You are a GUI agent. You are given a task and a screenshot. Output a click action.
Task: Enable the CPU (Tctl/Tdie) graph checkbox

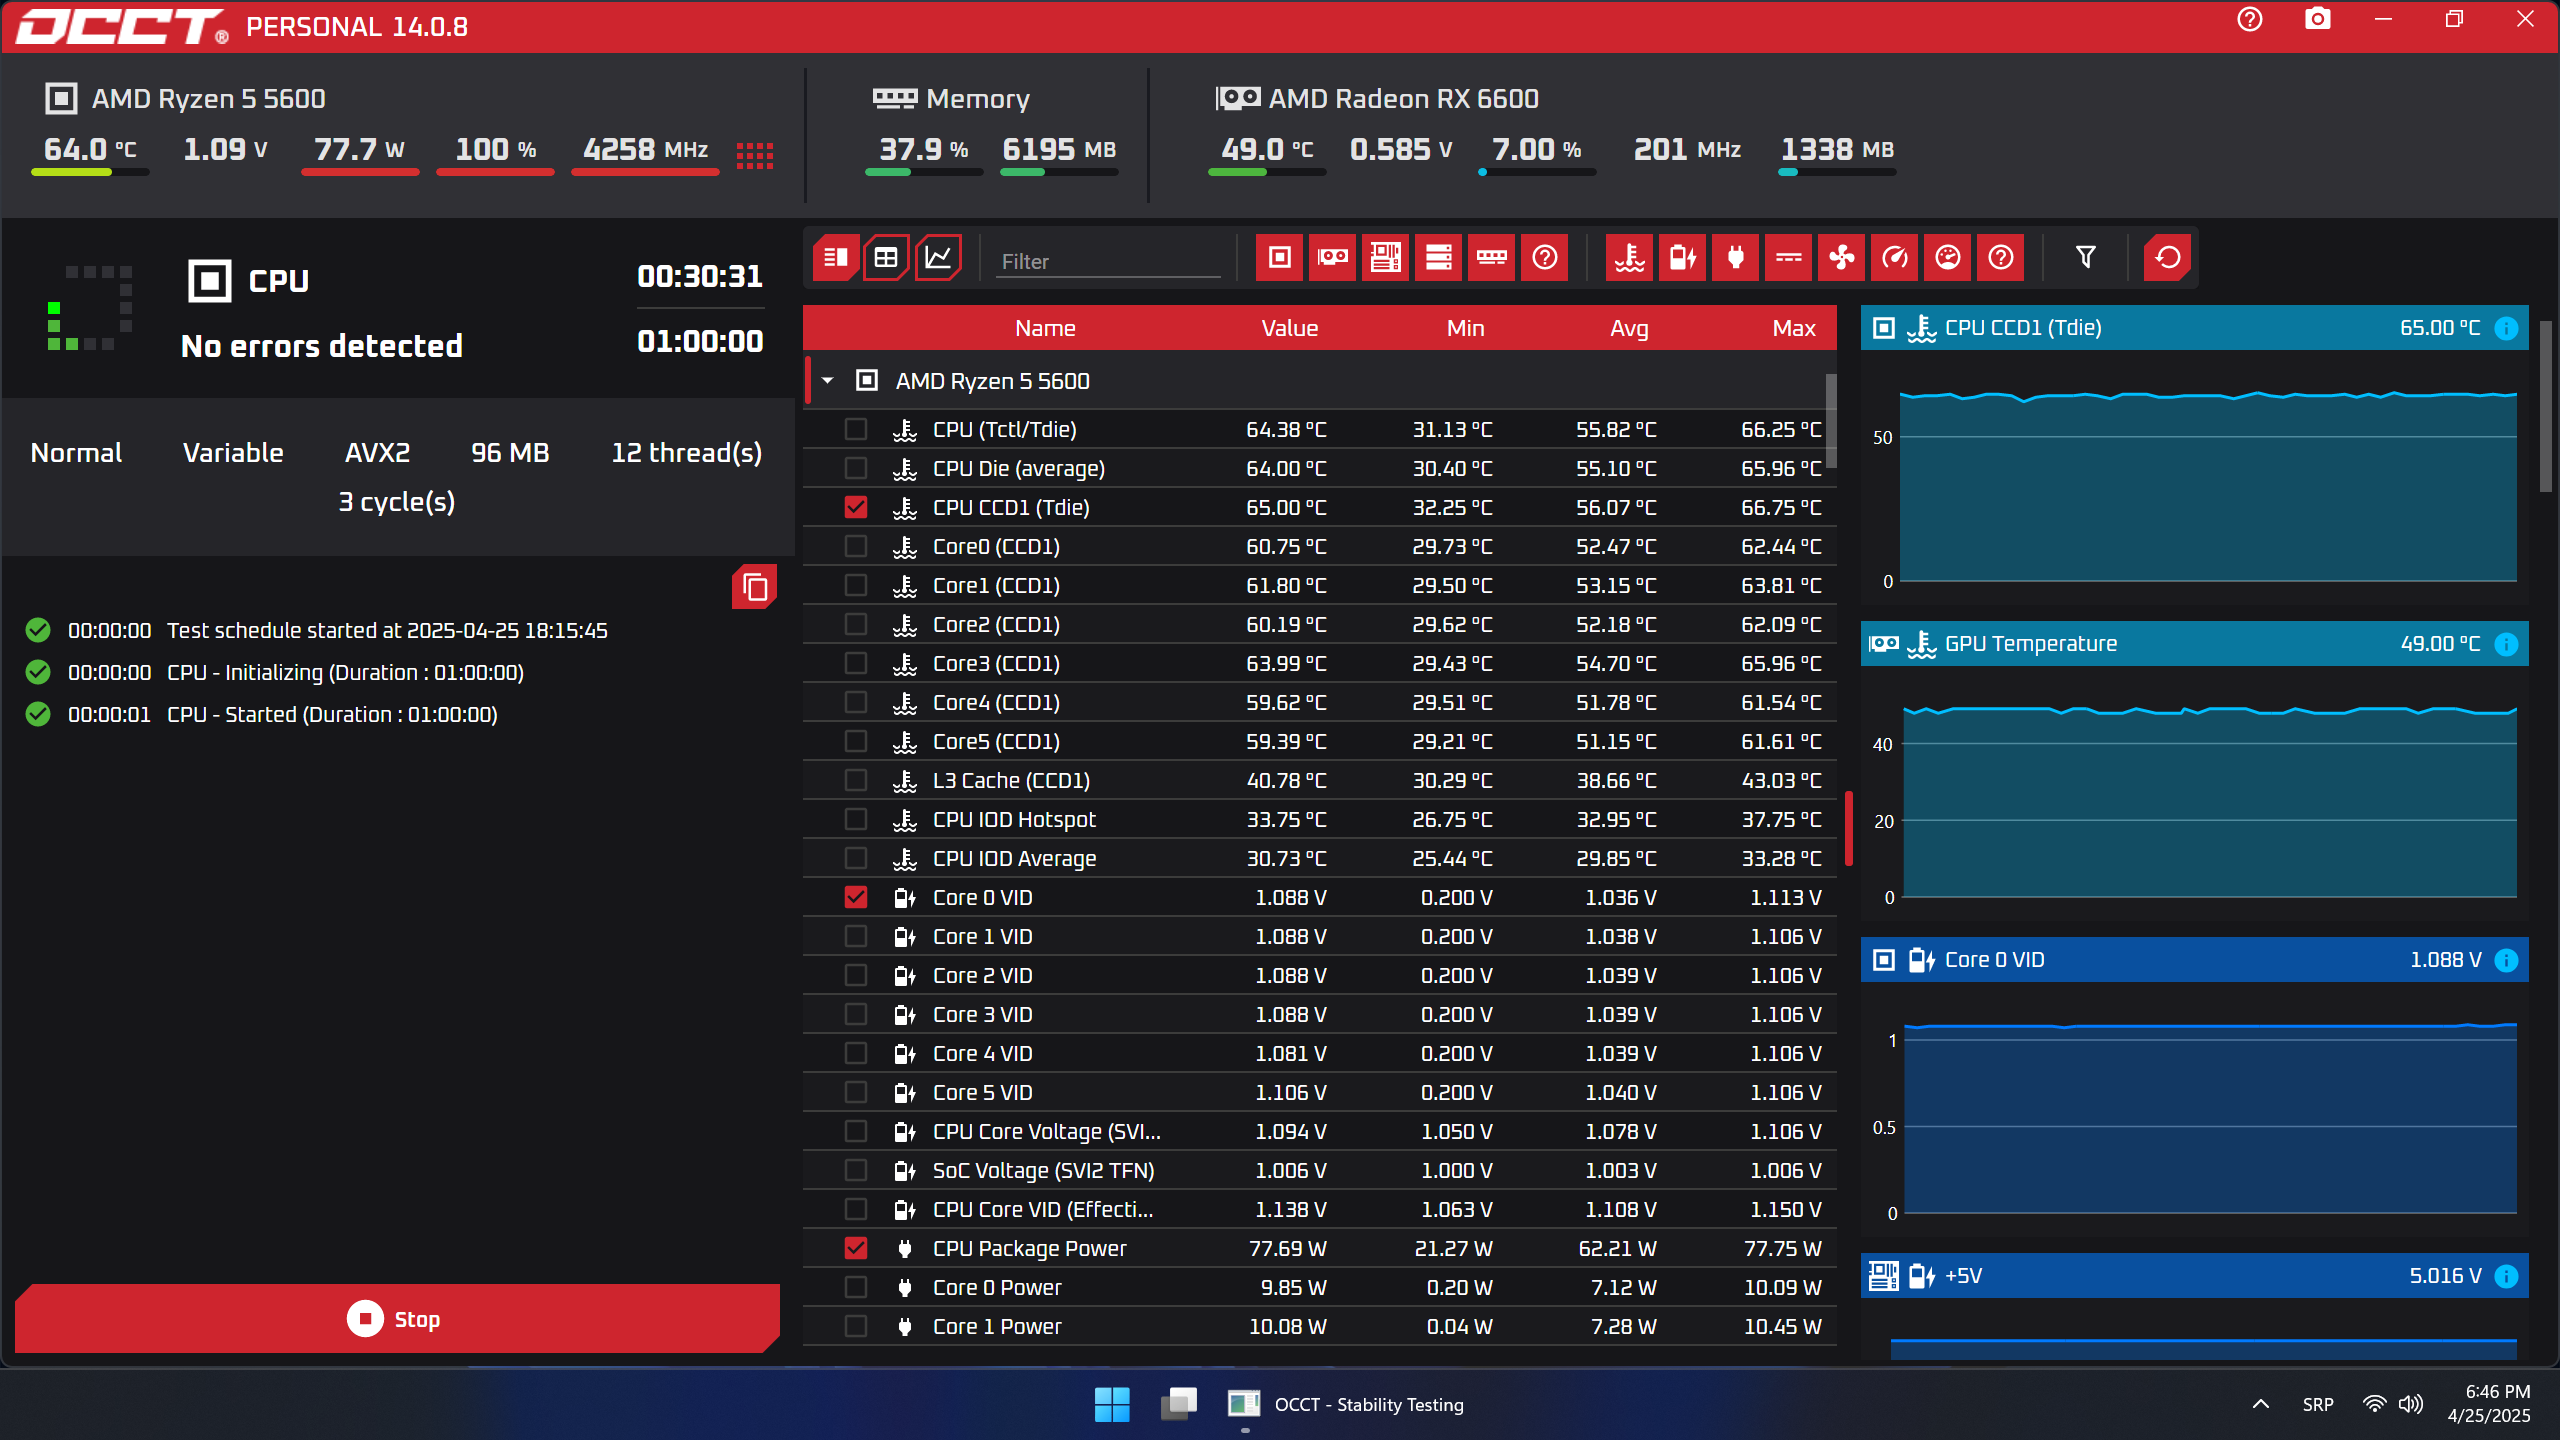point(856,429)
